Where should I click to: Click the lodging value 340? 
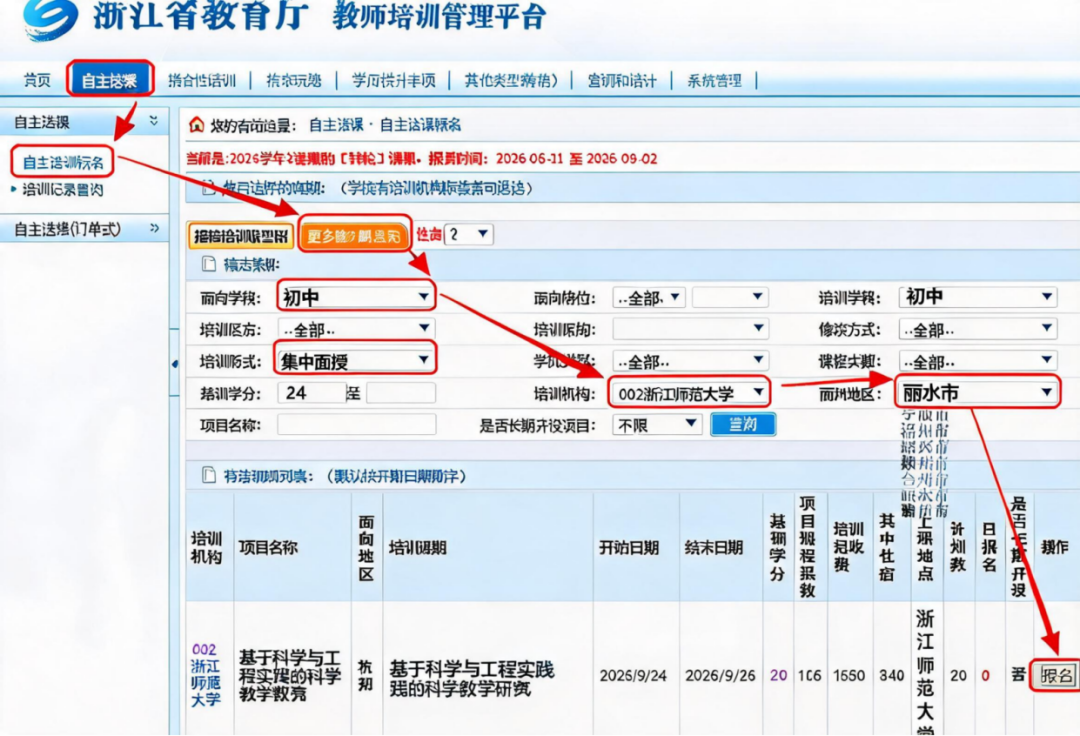point(891,675)
